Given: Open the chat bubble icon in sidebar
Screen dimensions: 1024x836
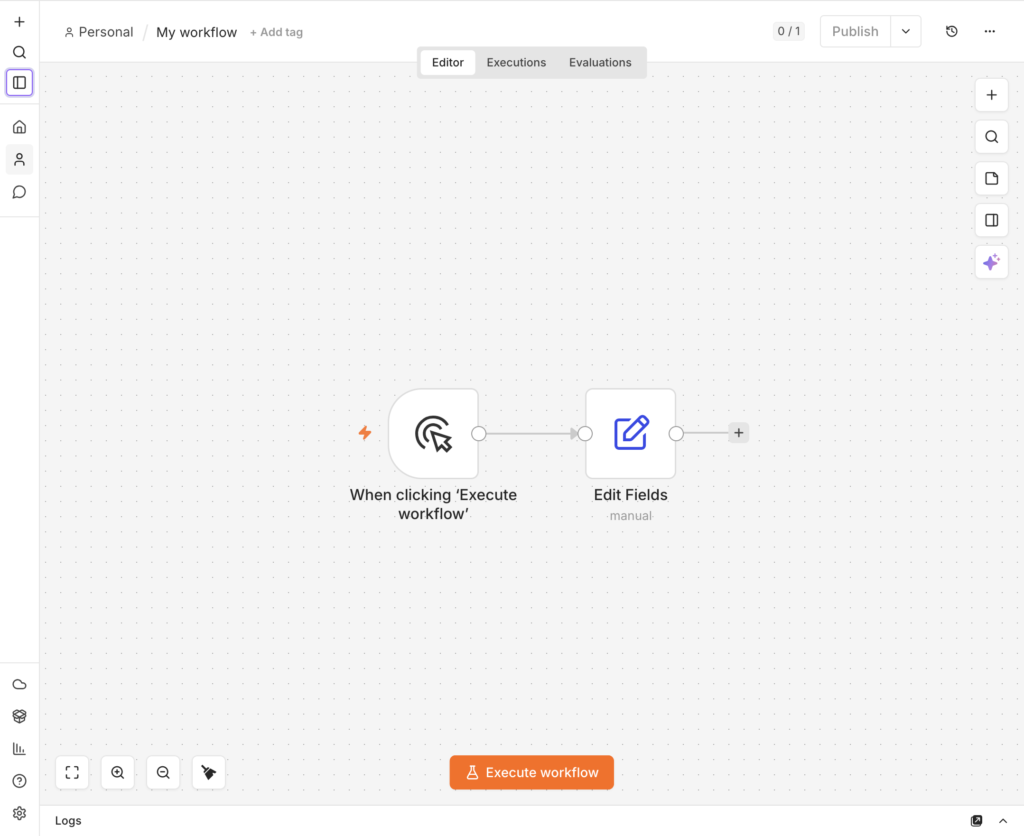Looking at the screenshot, I should click(x=20, y=192).
